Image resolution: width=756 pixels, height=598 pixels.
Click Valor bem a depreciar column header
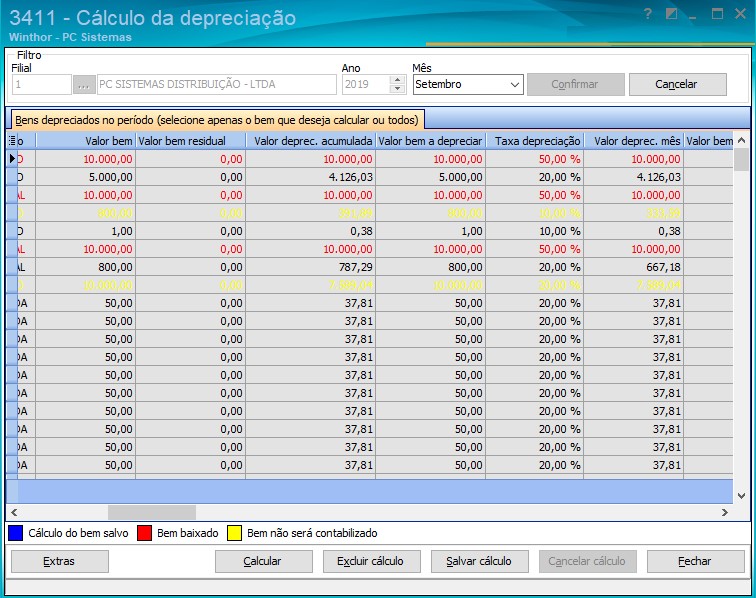(431, 141)
